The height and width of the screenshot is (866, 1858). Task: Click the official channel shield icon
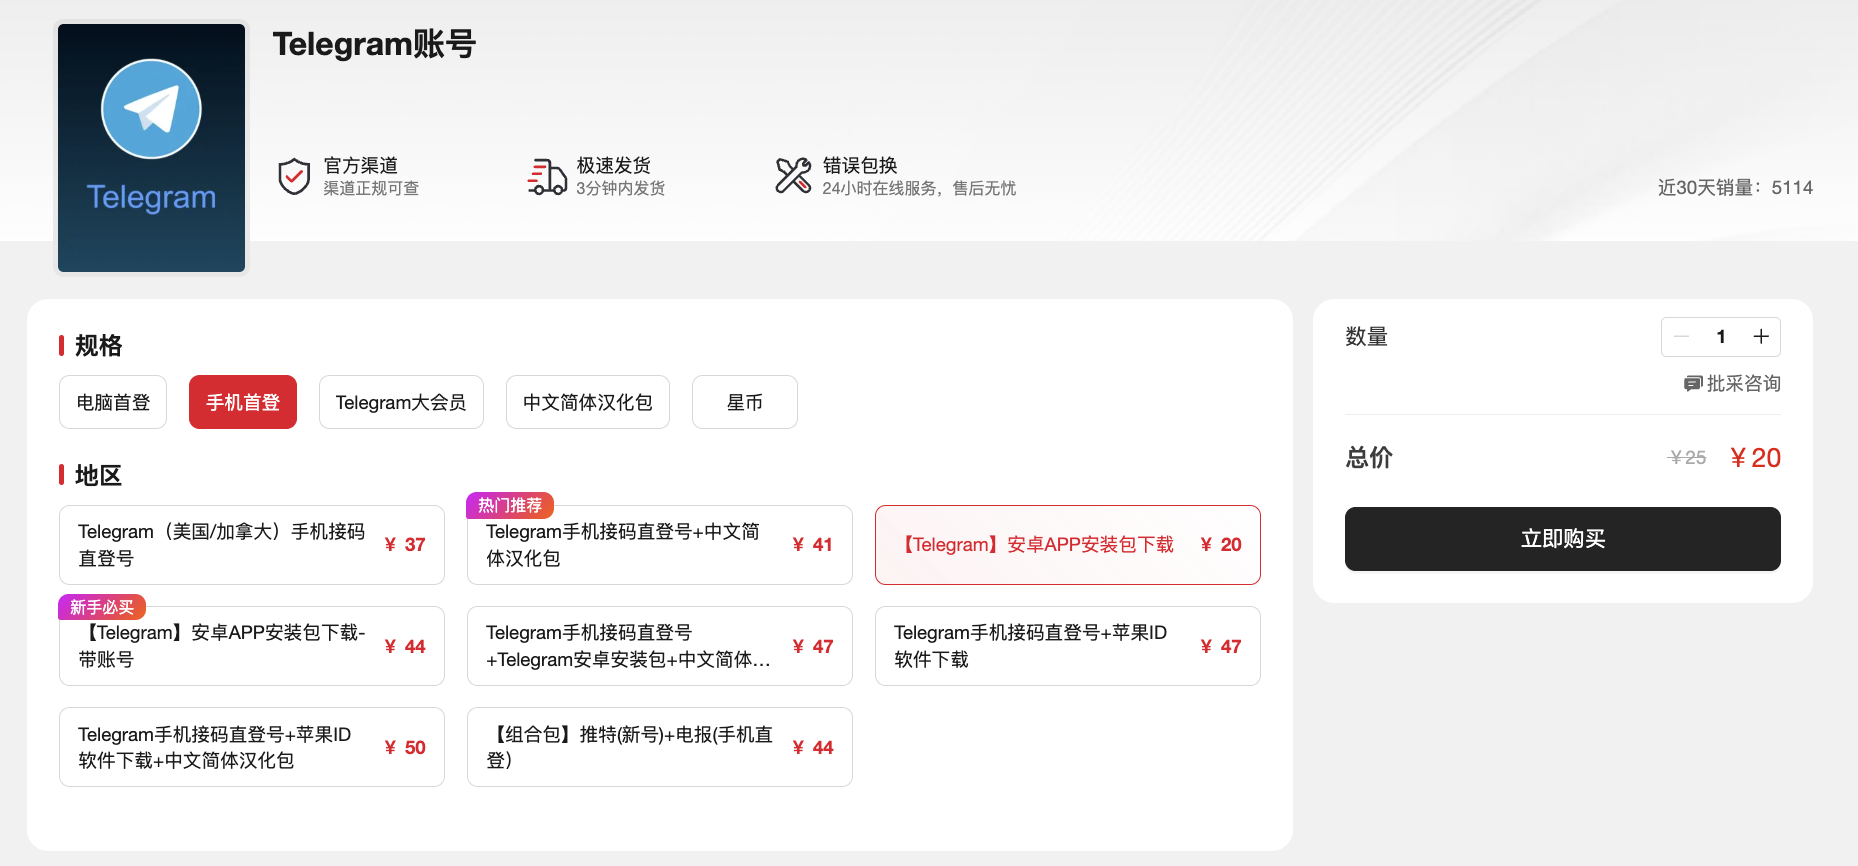pyautogui.click(x=294, y=177)
